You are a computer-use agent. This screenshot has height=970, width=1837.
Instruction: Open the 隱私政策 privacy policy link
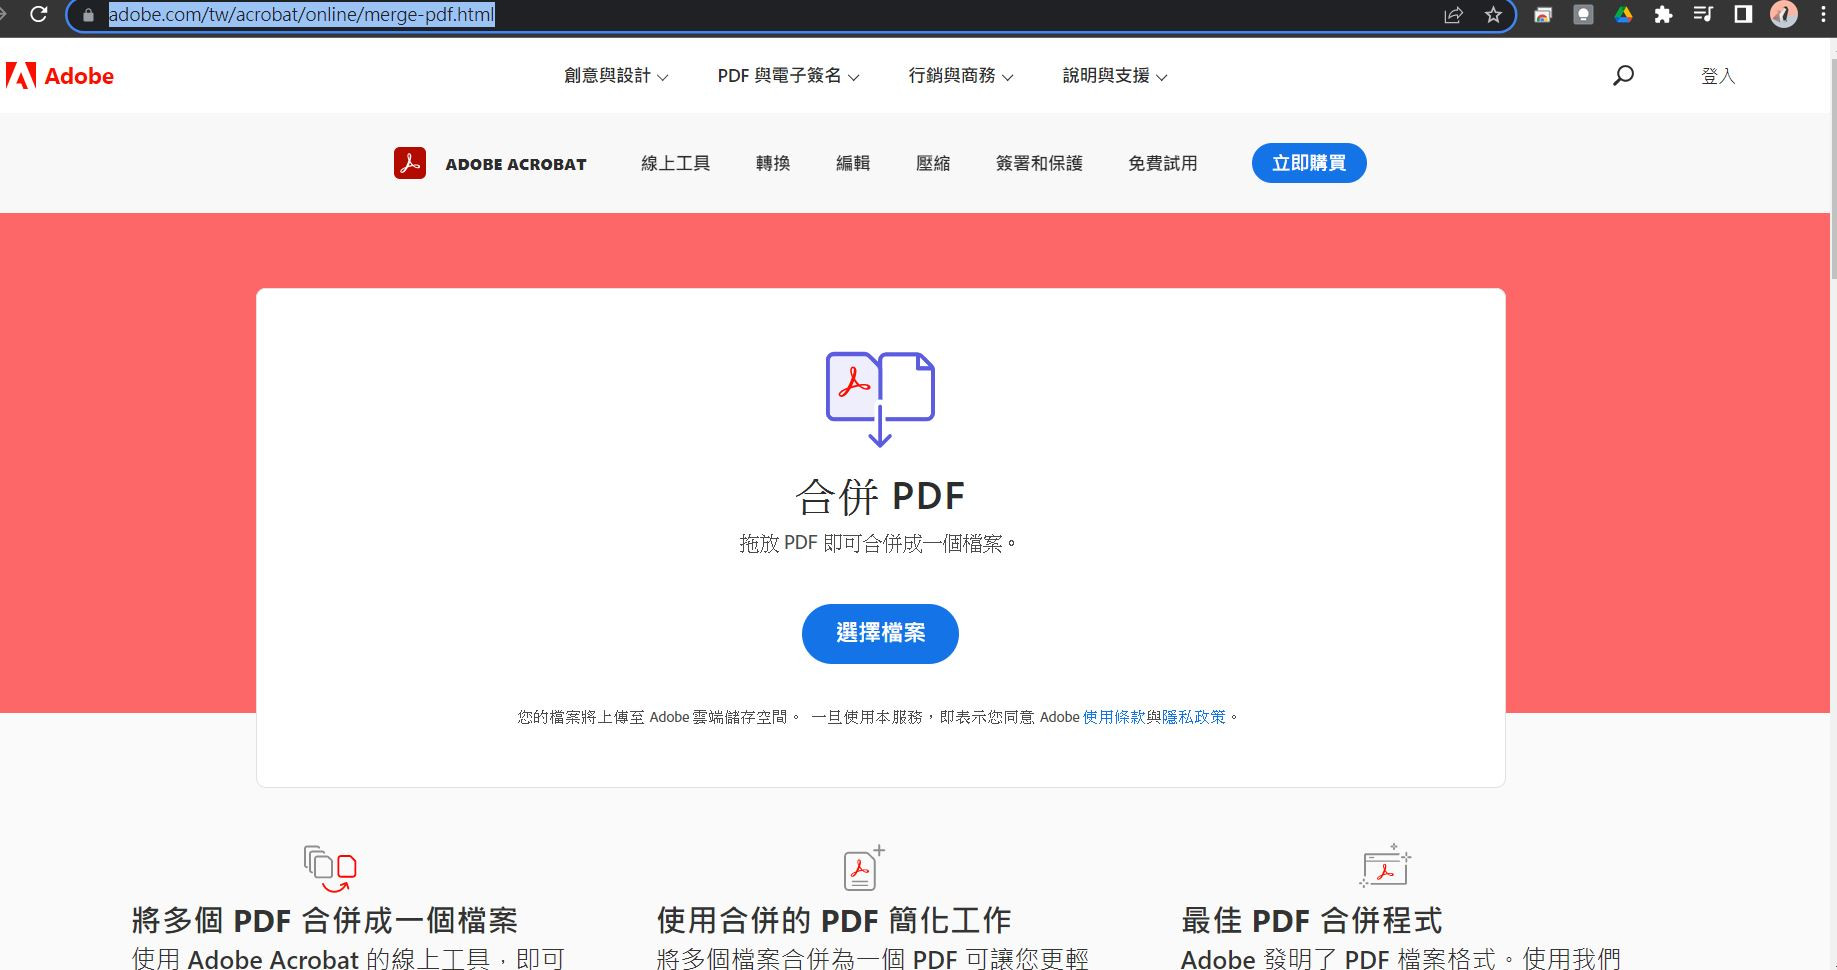[x=1194, y=717]
